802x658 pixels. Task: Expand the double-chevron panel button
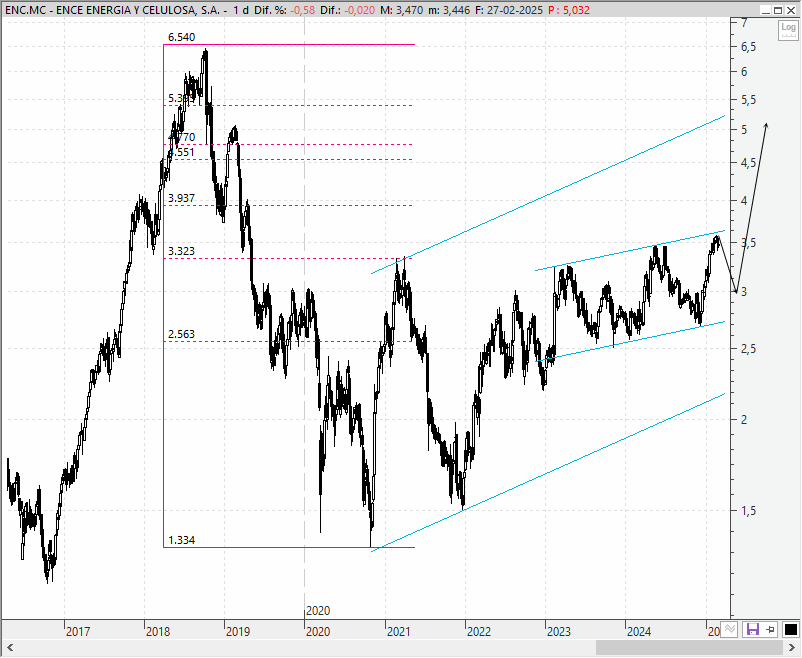click(730, 629)
